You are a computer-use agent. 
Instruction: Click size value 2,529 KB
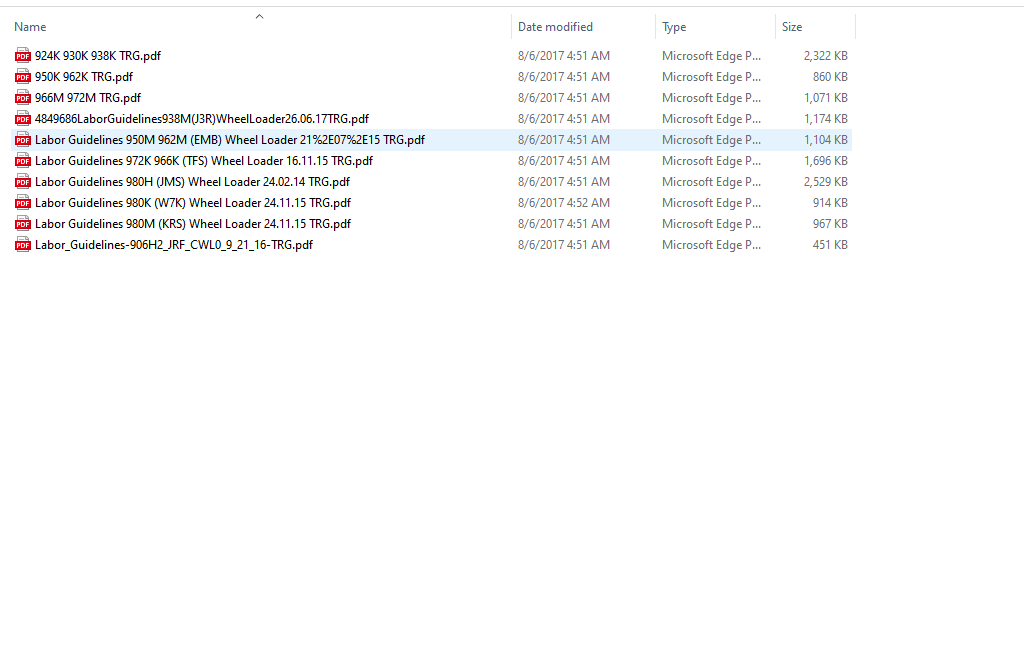(825, 182)
